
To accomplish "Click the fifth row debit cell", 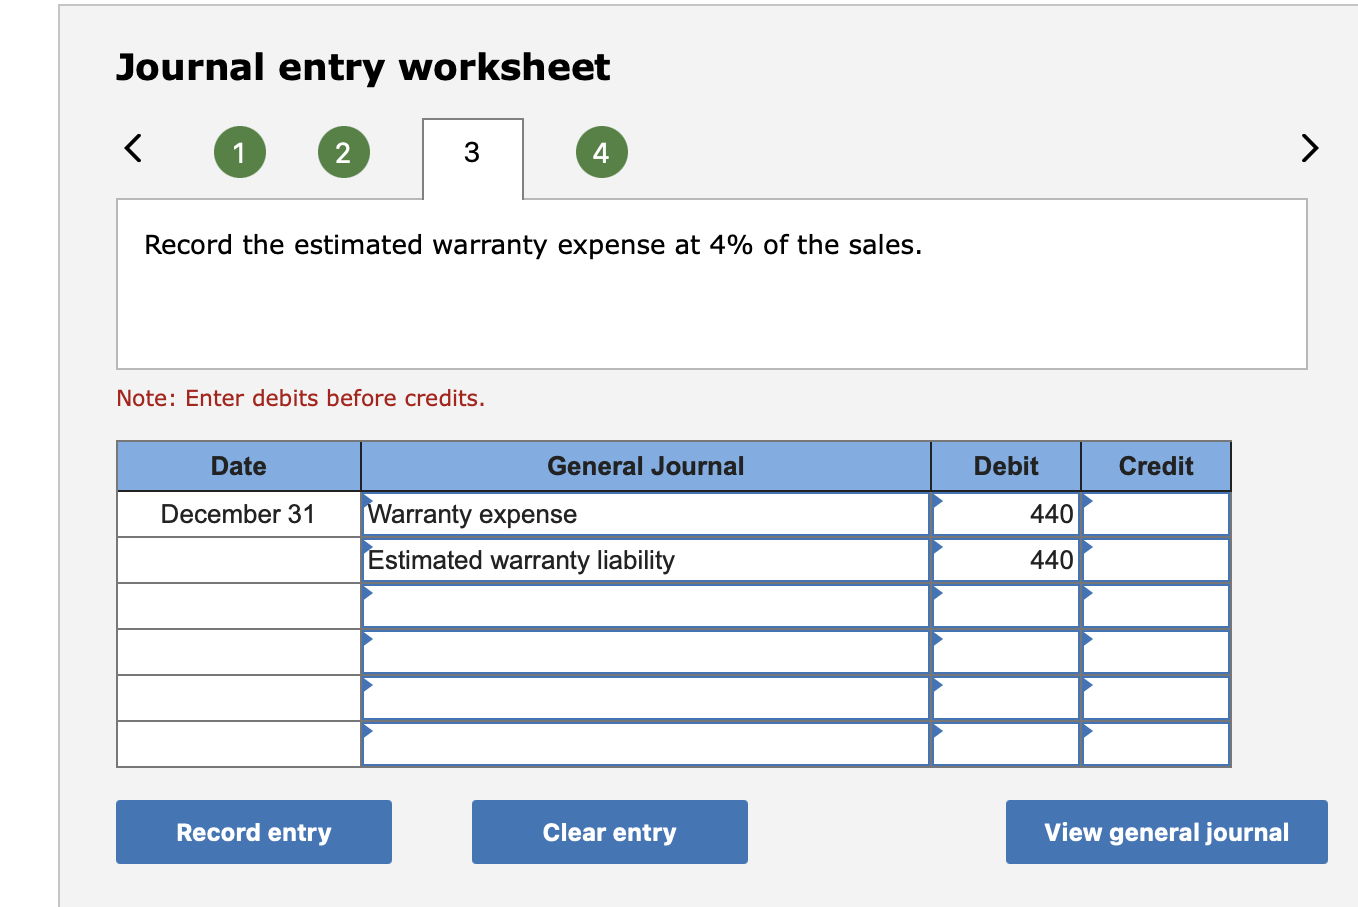I will (1006, 698).
